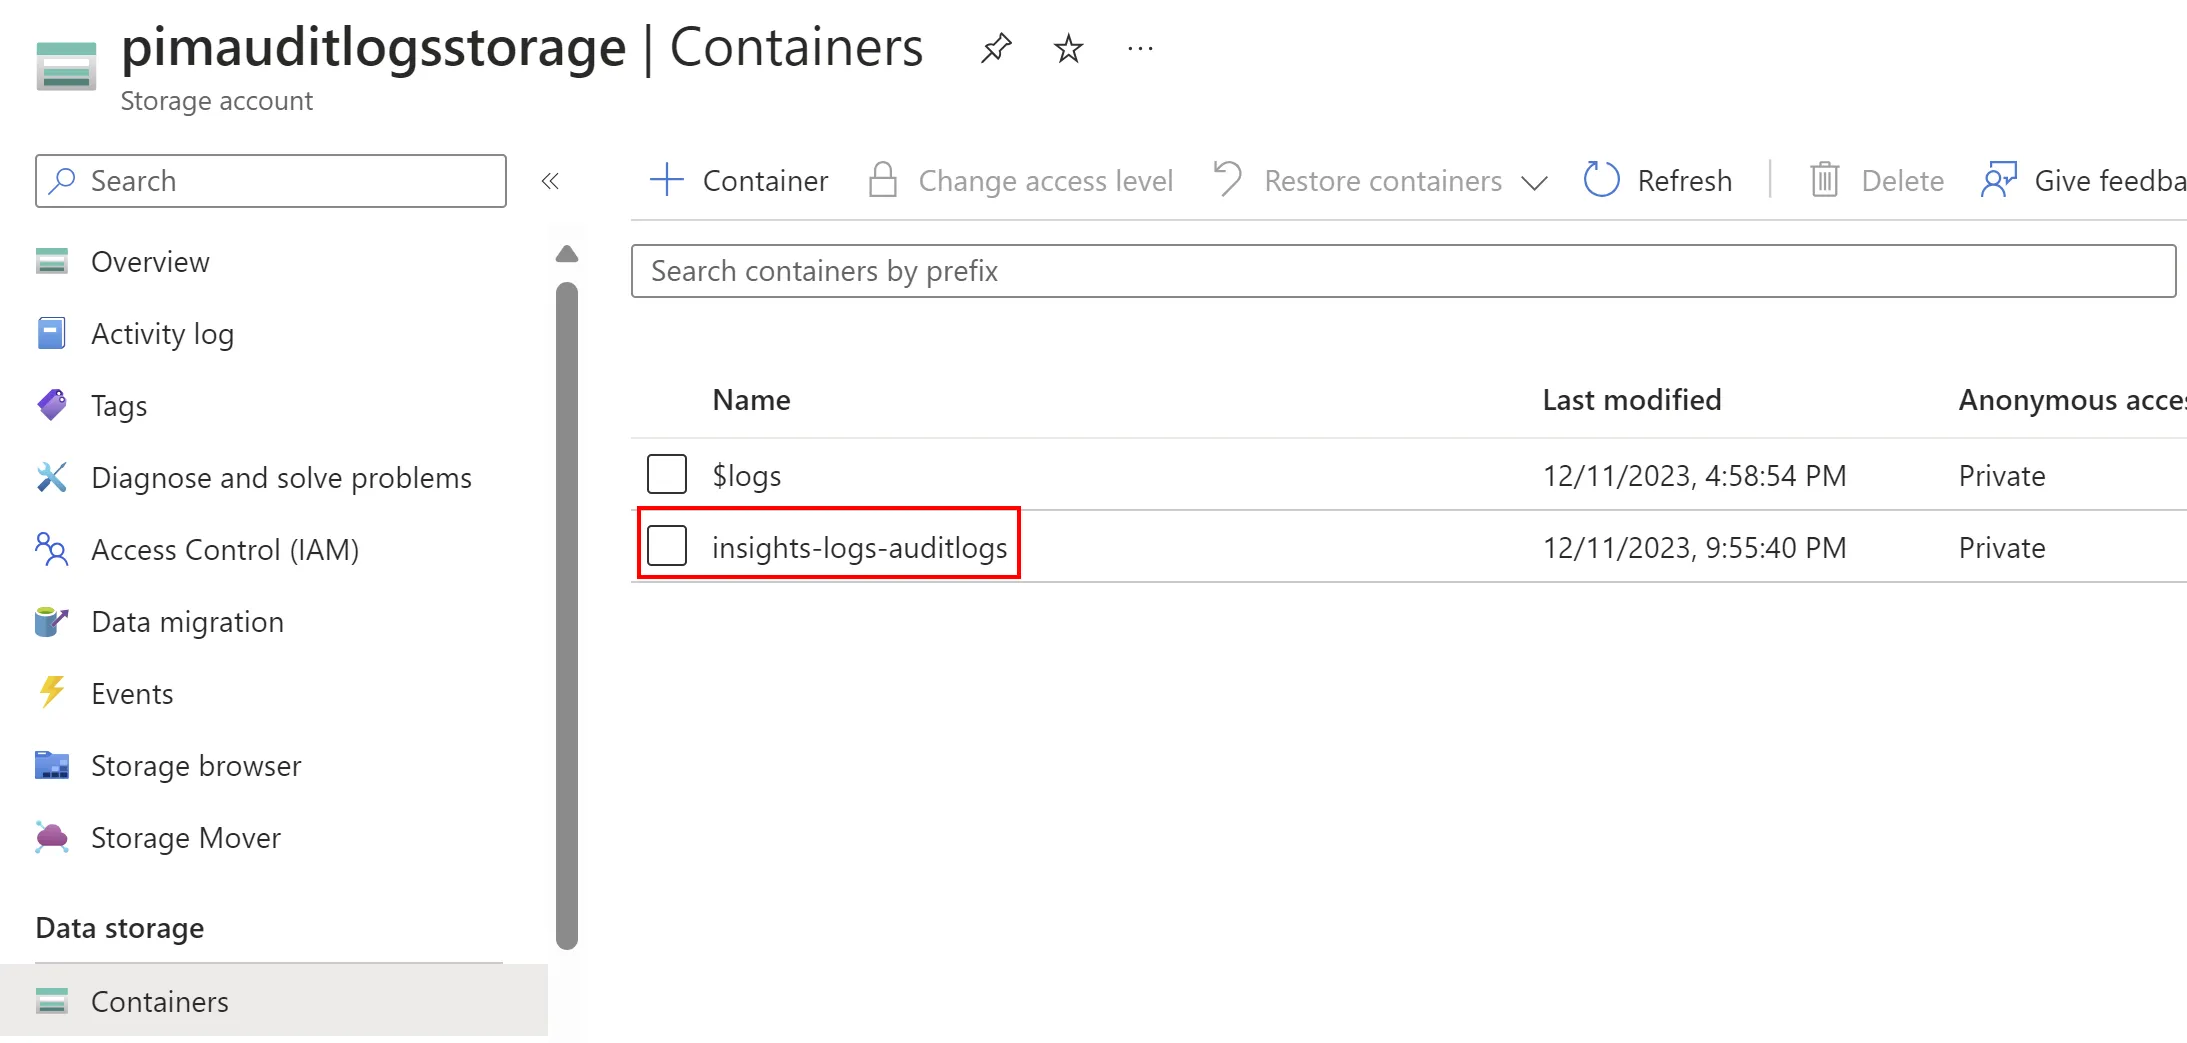Go to Tags in sidebar
Screen dimensions: 2187x1043
click(x=119, y=406)
